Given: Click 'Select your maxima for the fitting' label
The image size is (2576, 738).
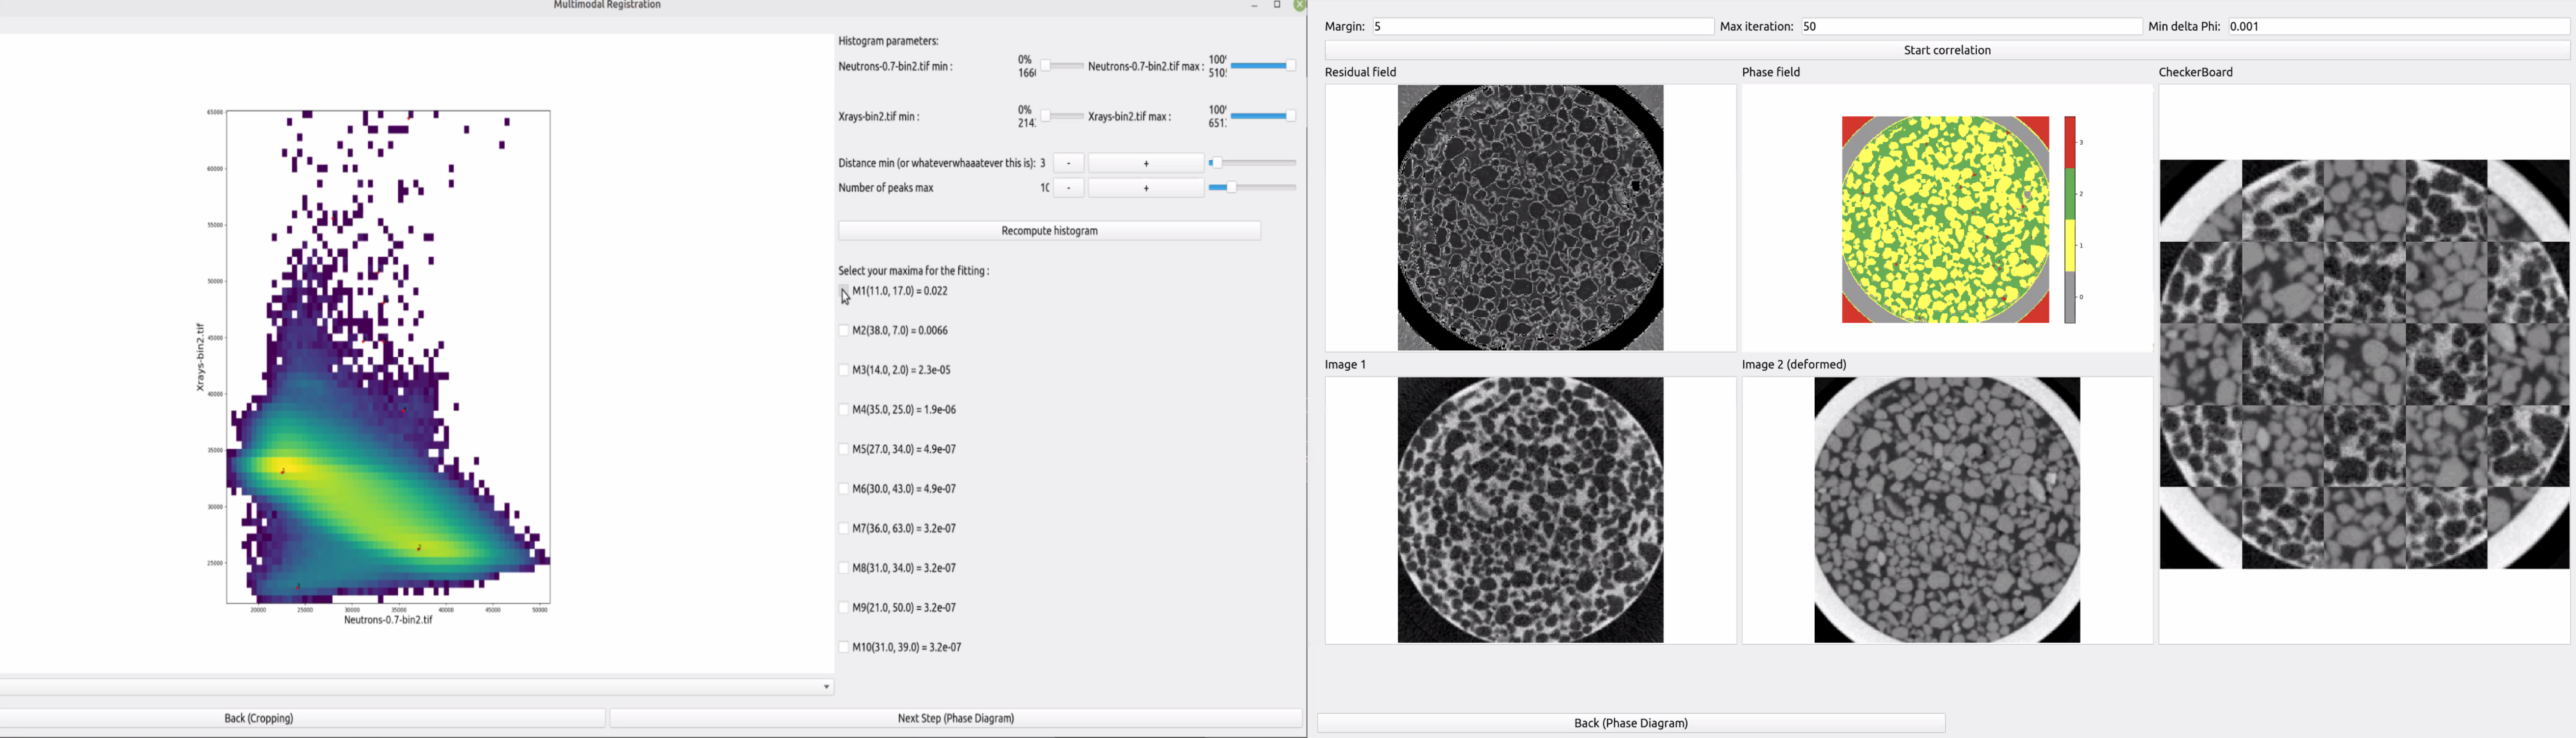Looking at the screenshot, I should [914, 271].
